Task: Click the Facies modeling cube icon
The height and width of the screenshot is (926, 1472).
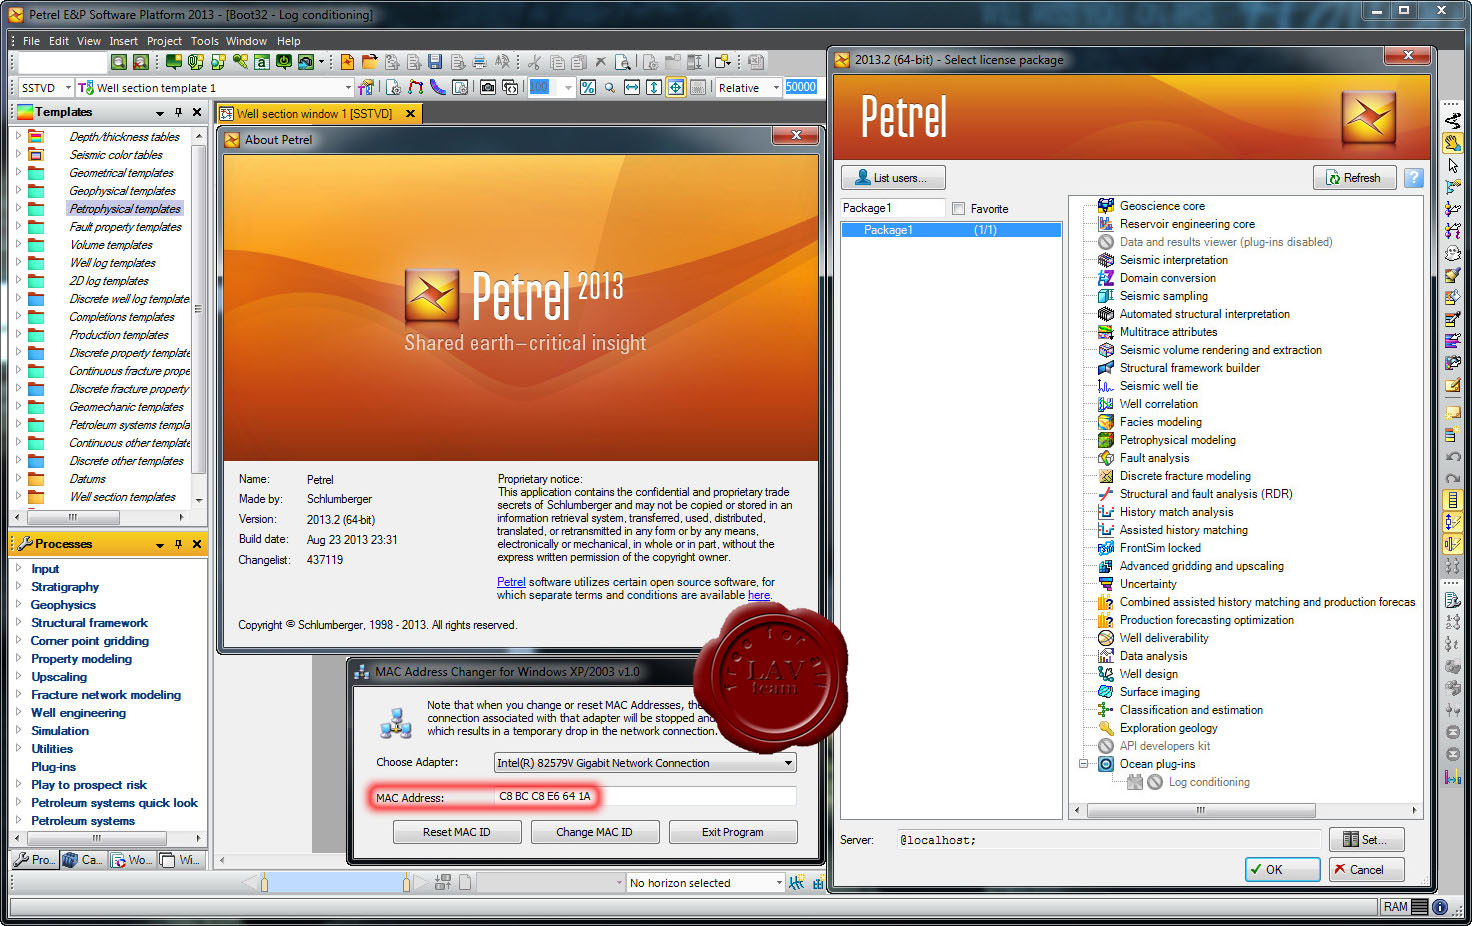Action: 1106,422
